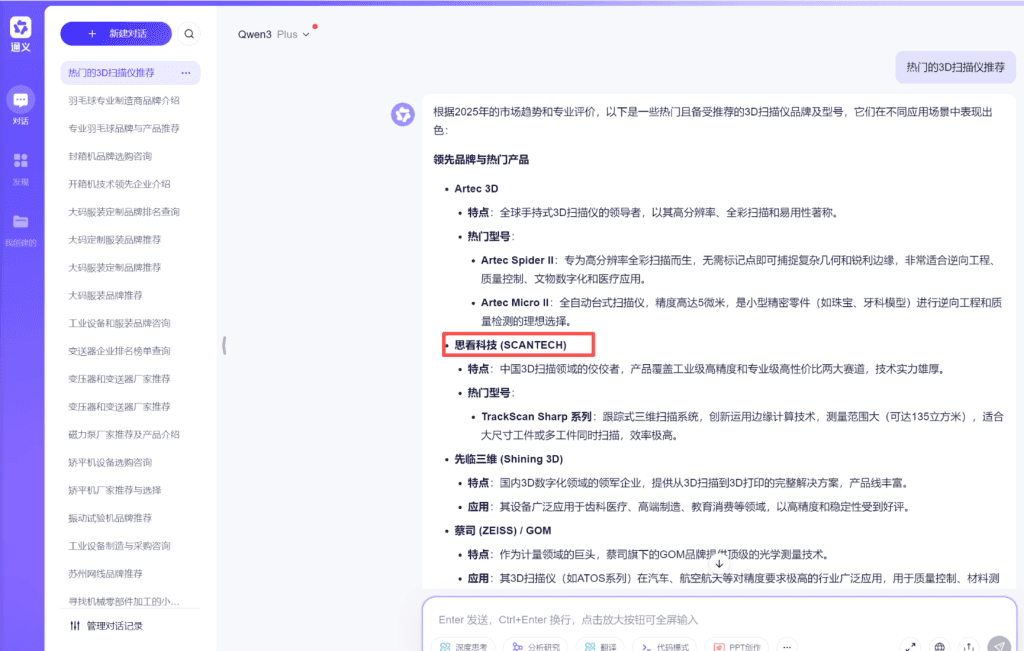Click 分析研究 analysis research chip

[536, 645]
